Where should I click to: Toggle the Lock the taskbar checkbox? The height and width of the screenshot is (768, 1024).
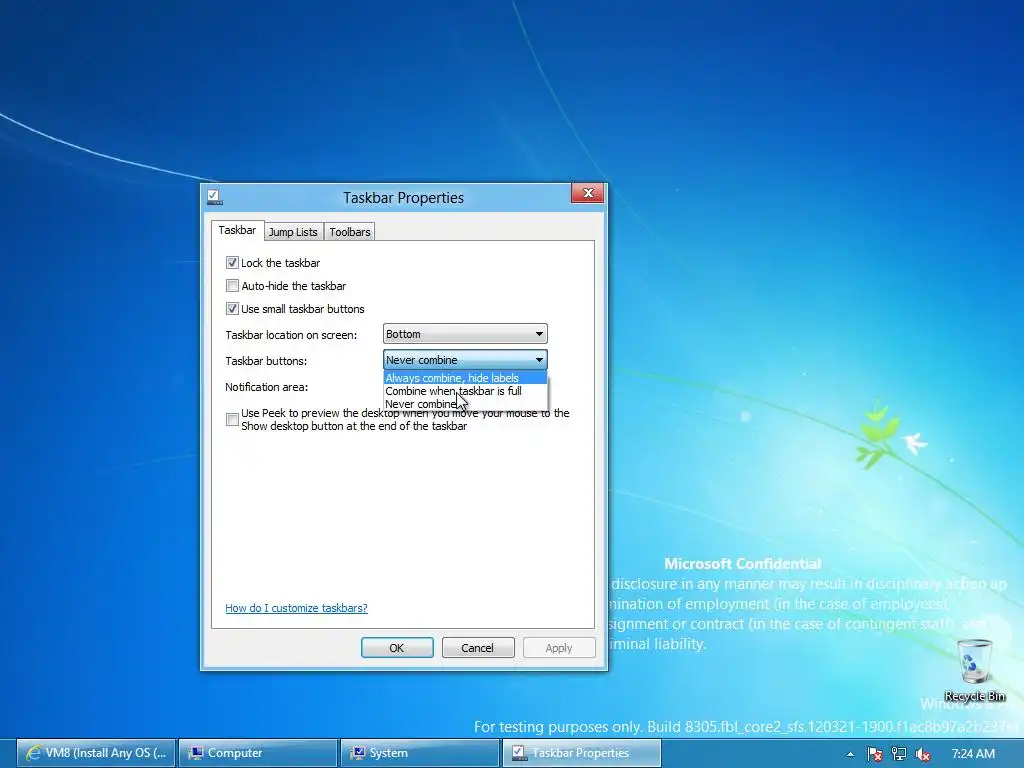(232, 263)
